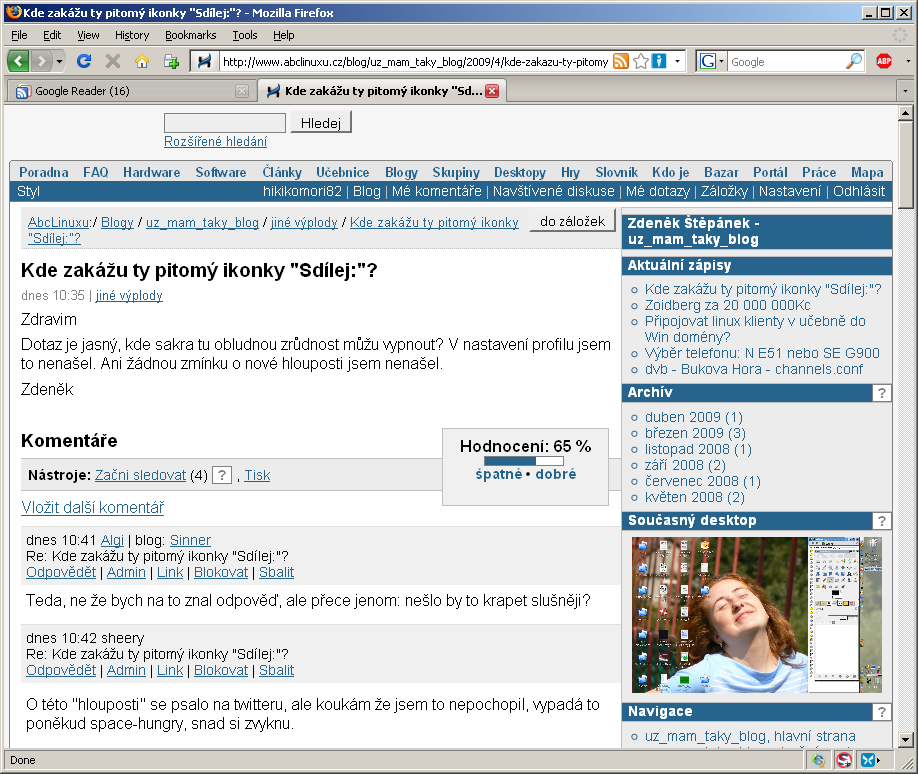The height and width of the screenshot is (774, 918).
Task: Click the green Back navigation arrow
Action: click(x=18, y=61)
